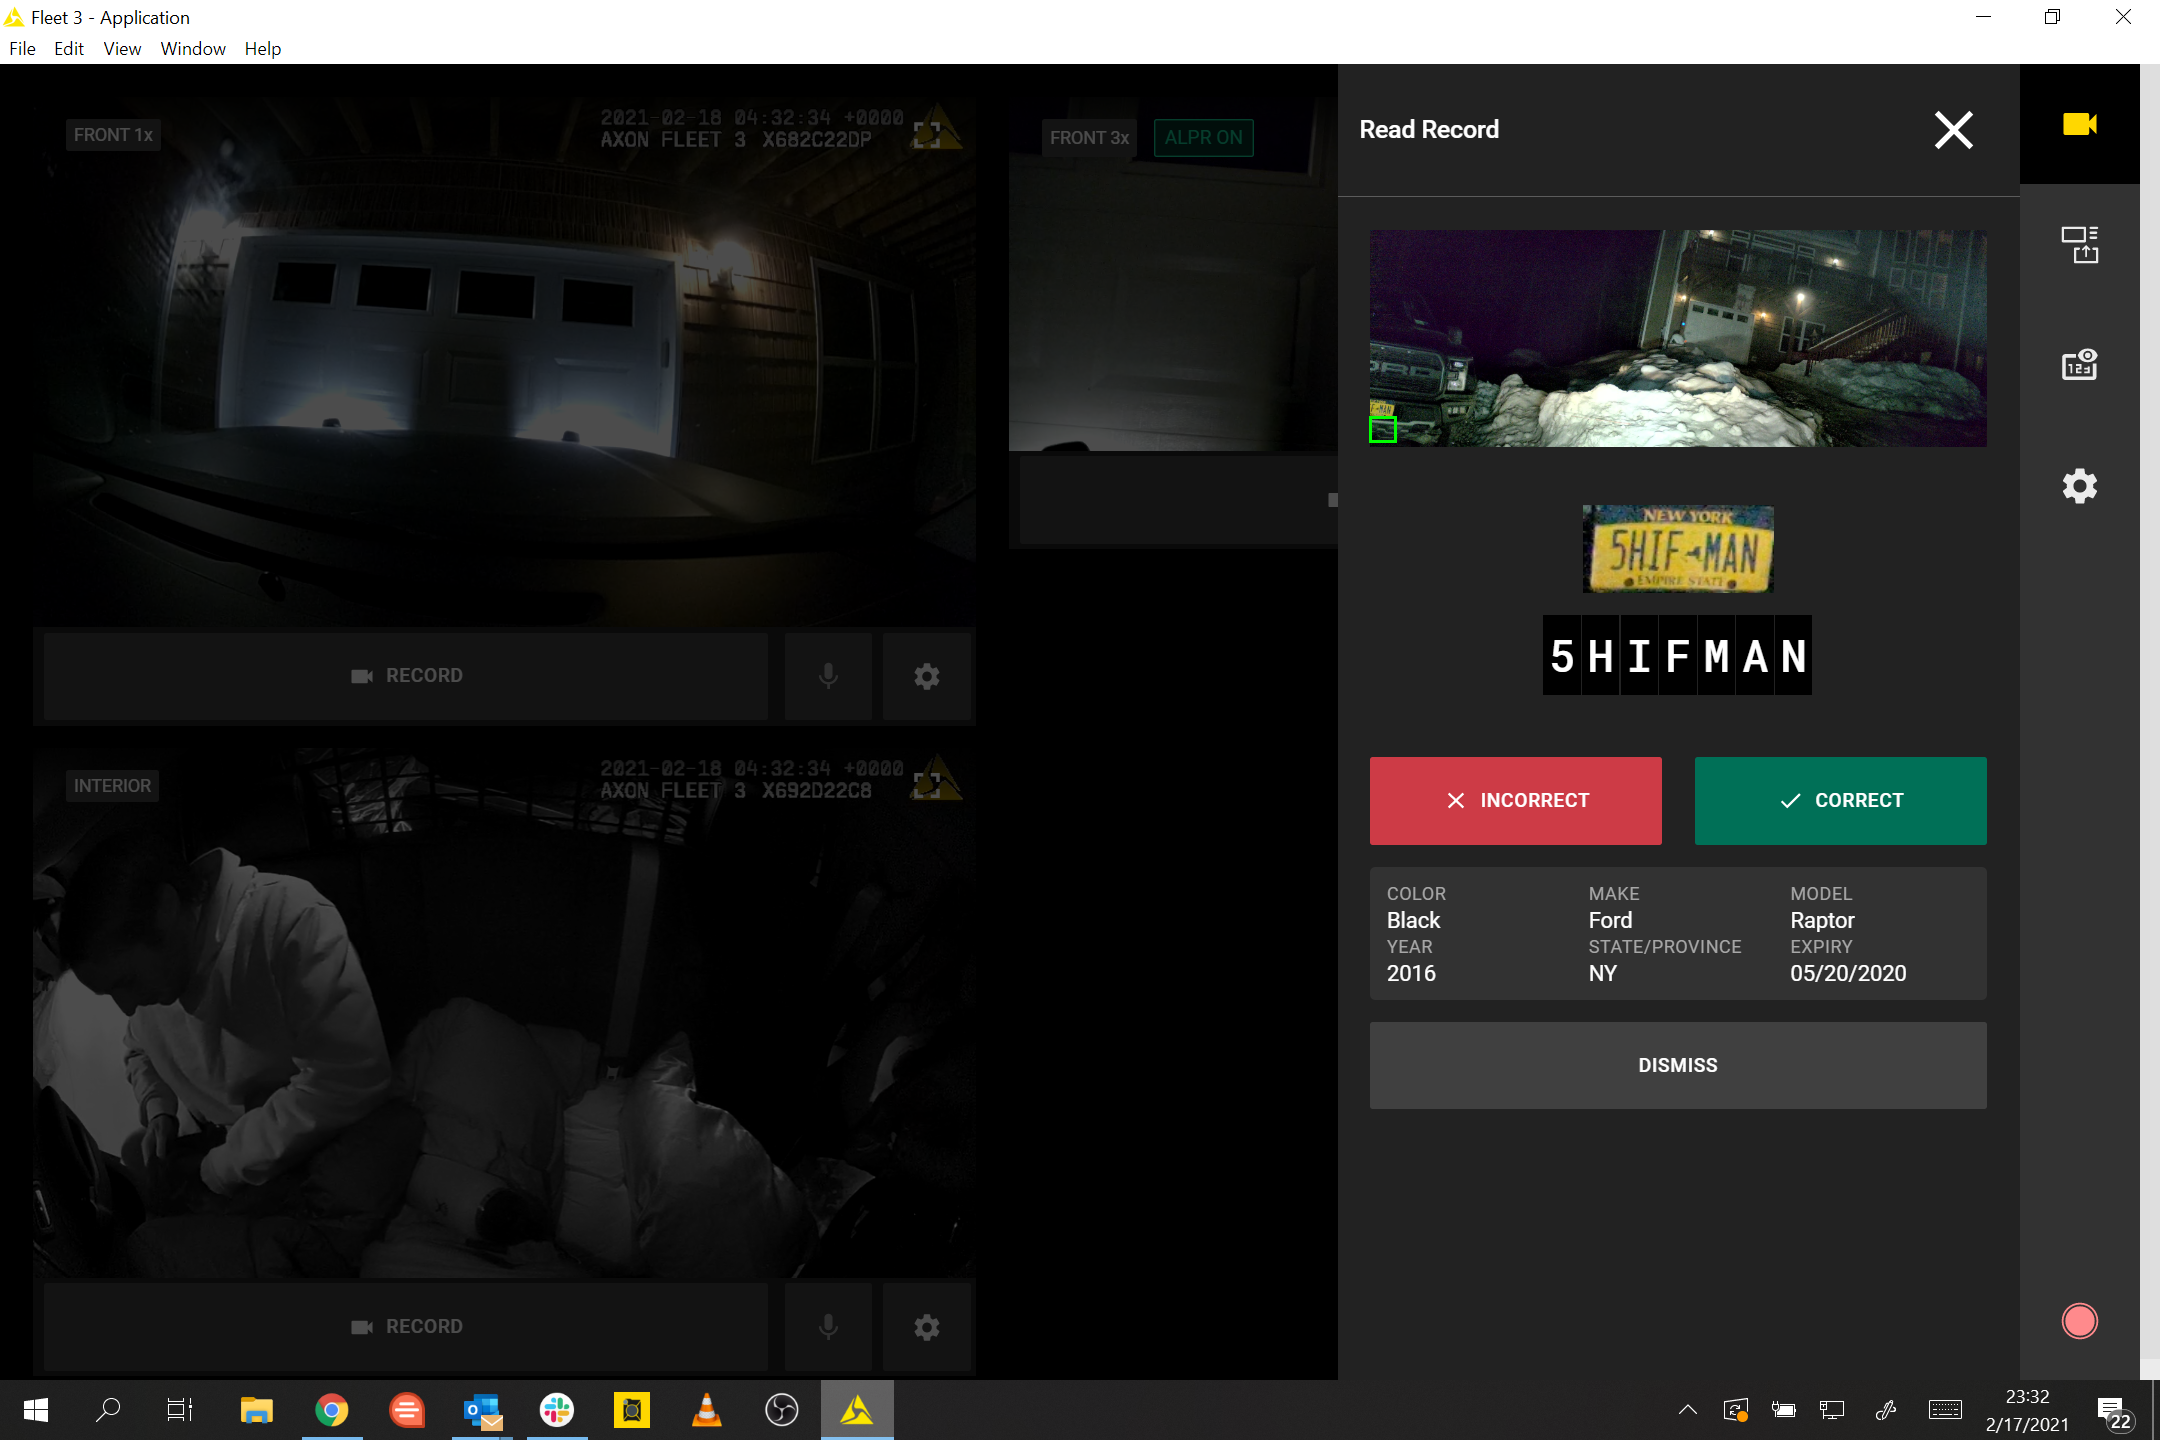
Task: Open Axon Fleet app in taskbar
Action: tap(857, 1410)
